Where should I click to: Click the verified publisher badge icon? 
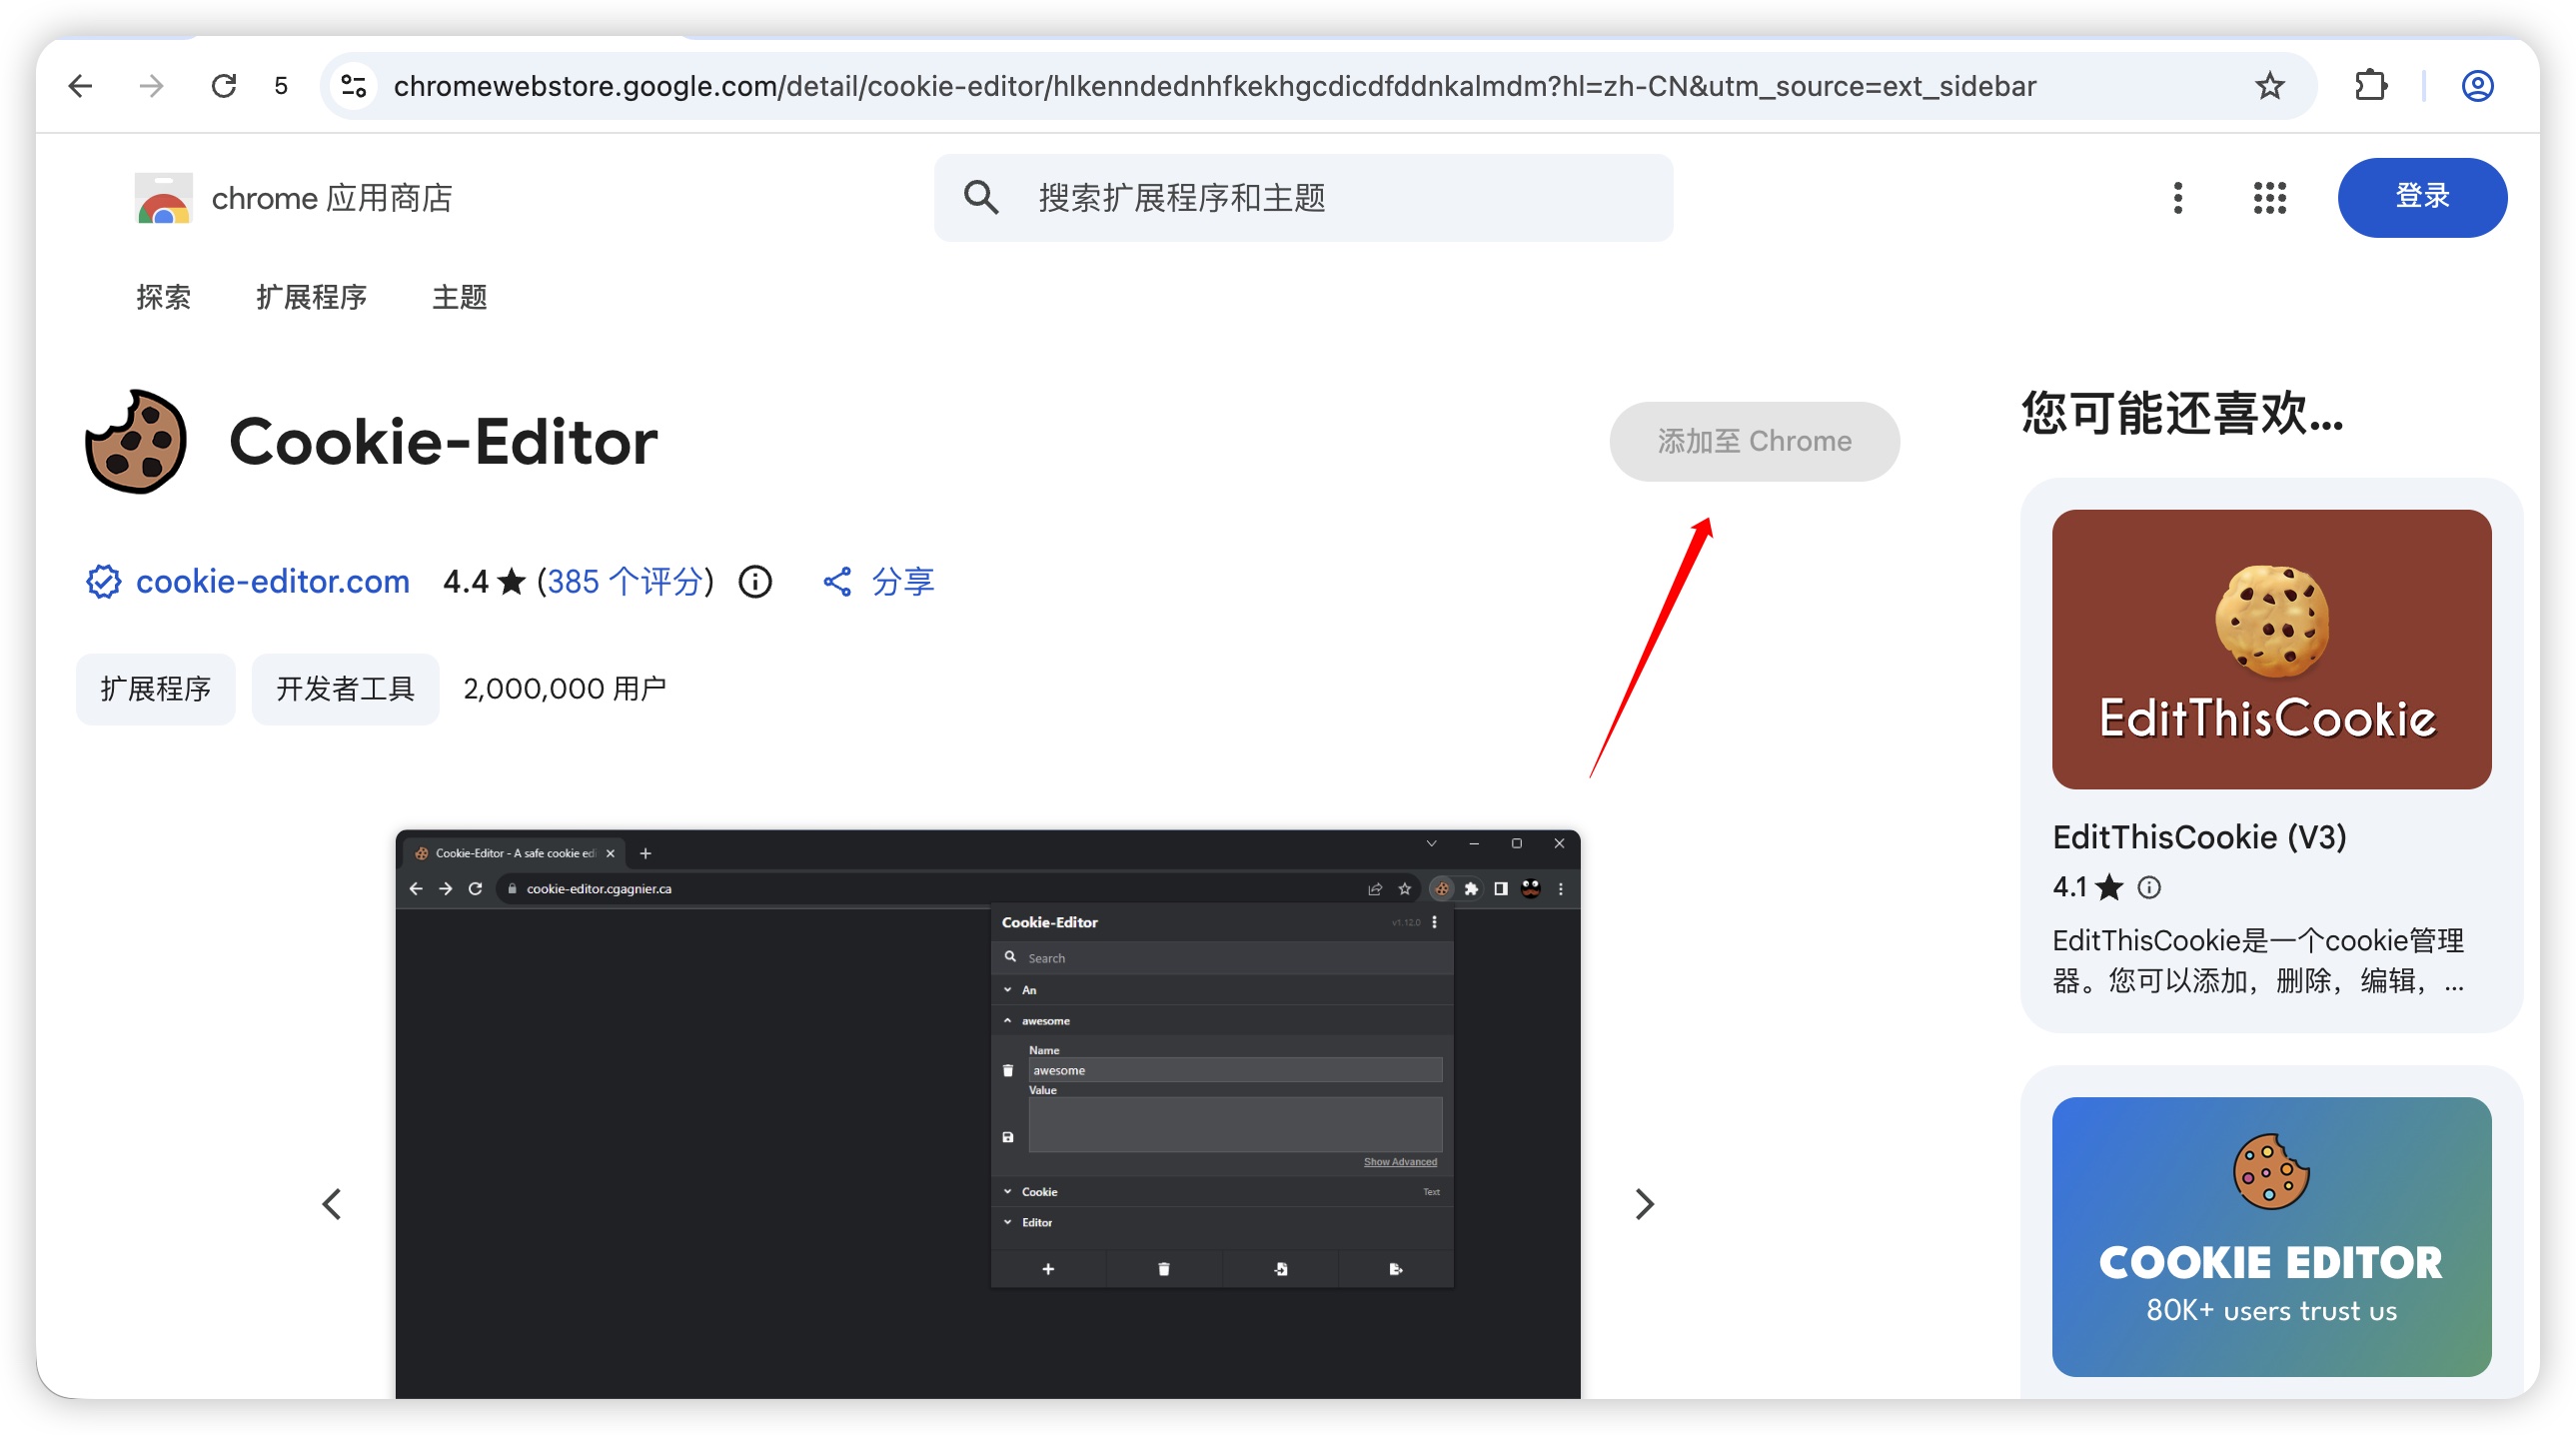[x=103, y=581]
